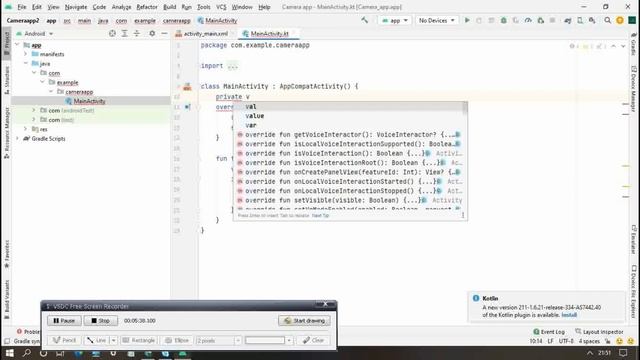Open the Build menu

point(169,7)
